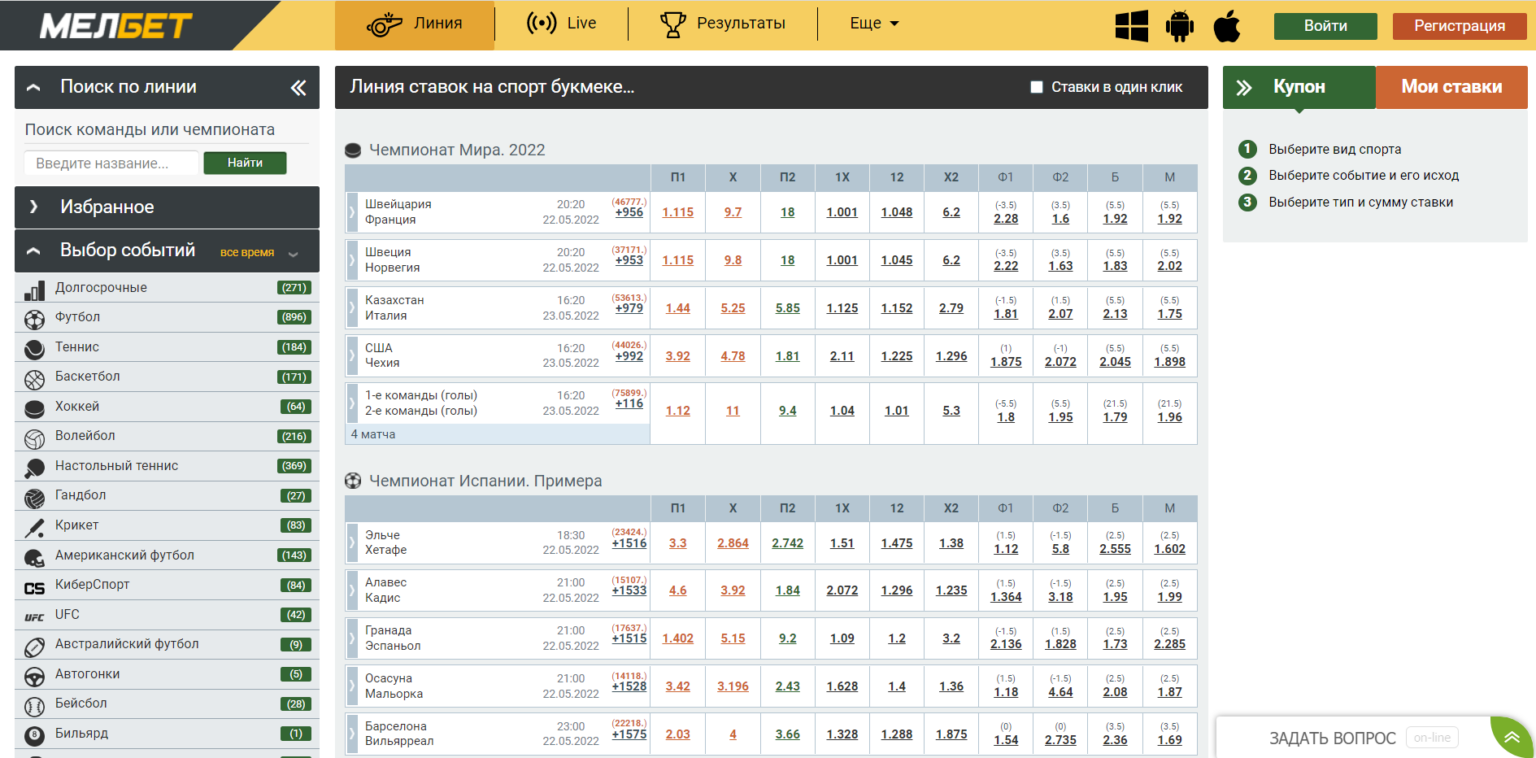The height and width of the screenshot is (758, 1536).
Task: Expand the Эльче – Хетафе match row
Action: (x=351, y=543)
